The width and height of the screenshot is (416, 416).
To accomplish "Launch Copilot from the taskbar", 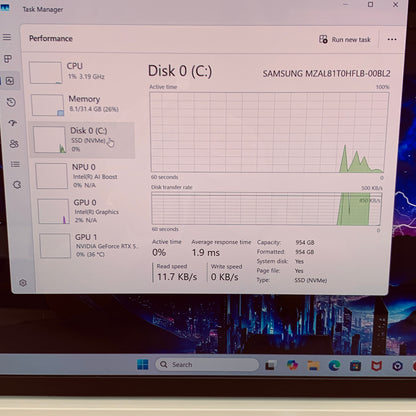I will point(292,365).
